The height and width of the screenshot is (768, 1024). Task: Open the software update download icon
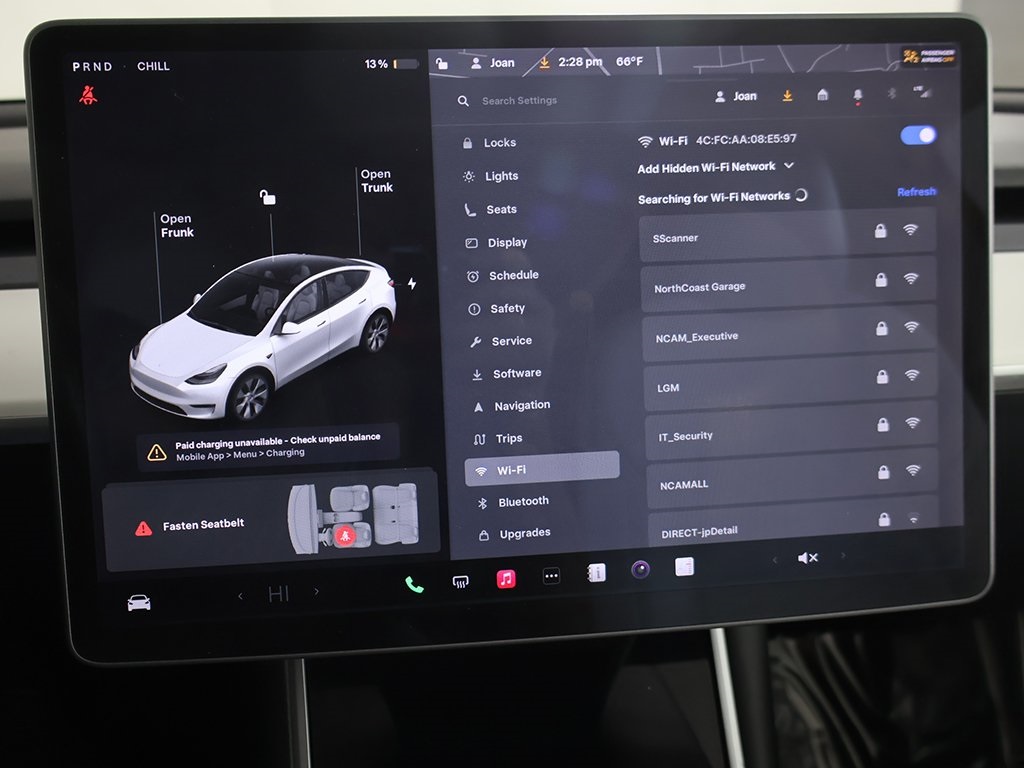(788, 95)
